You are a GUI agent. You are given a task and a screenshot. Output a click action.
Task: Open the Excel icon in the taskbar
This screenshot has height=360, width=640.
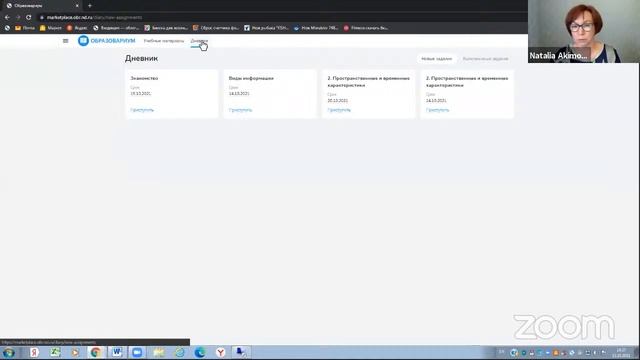pos(55,352)
